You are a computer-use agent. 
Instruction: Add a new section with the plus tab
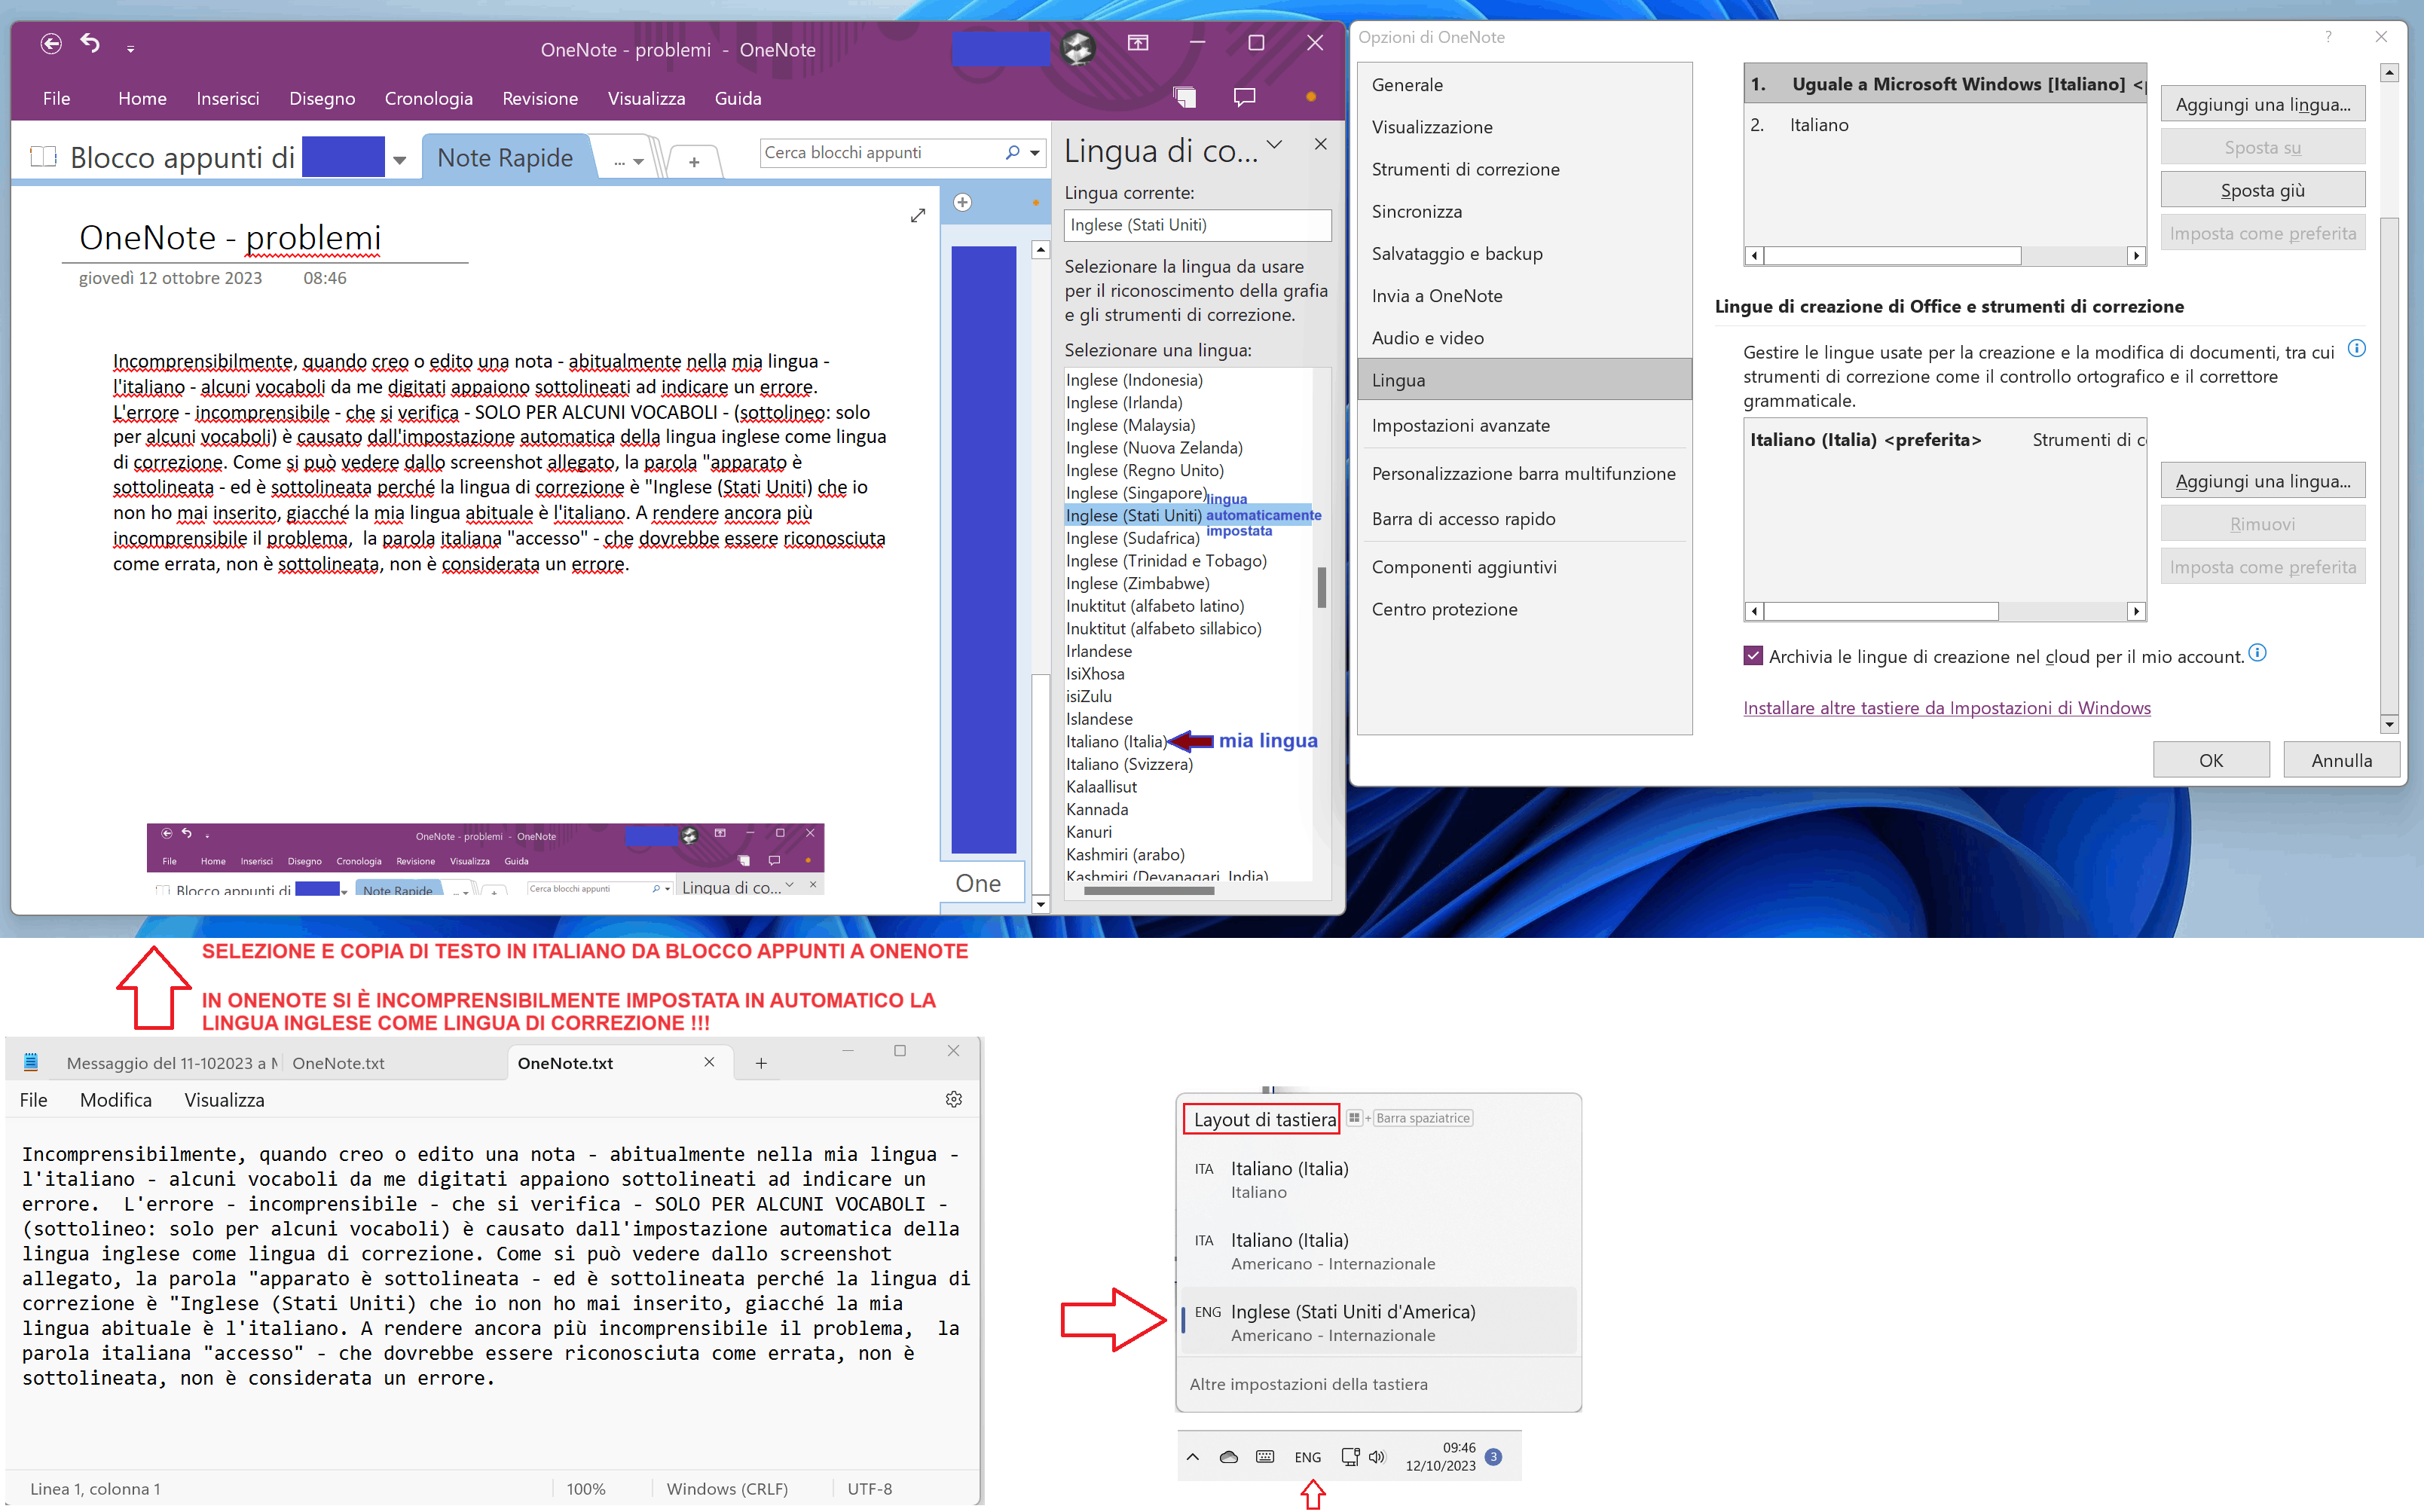[x=694, y=161]
